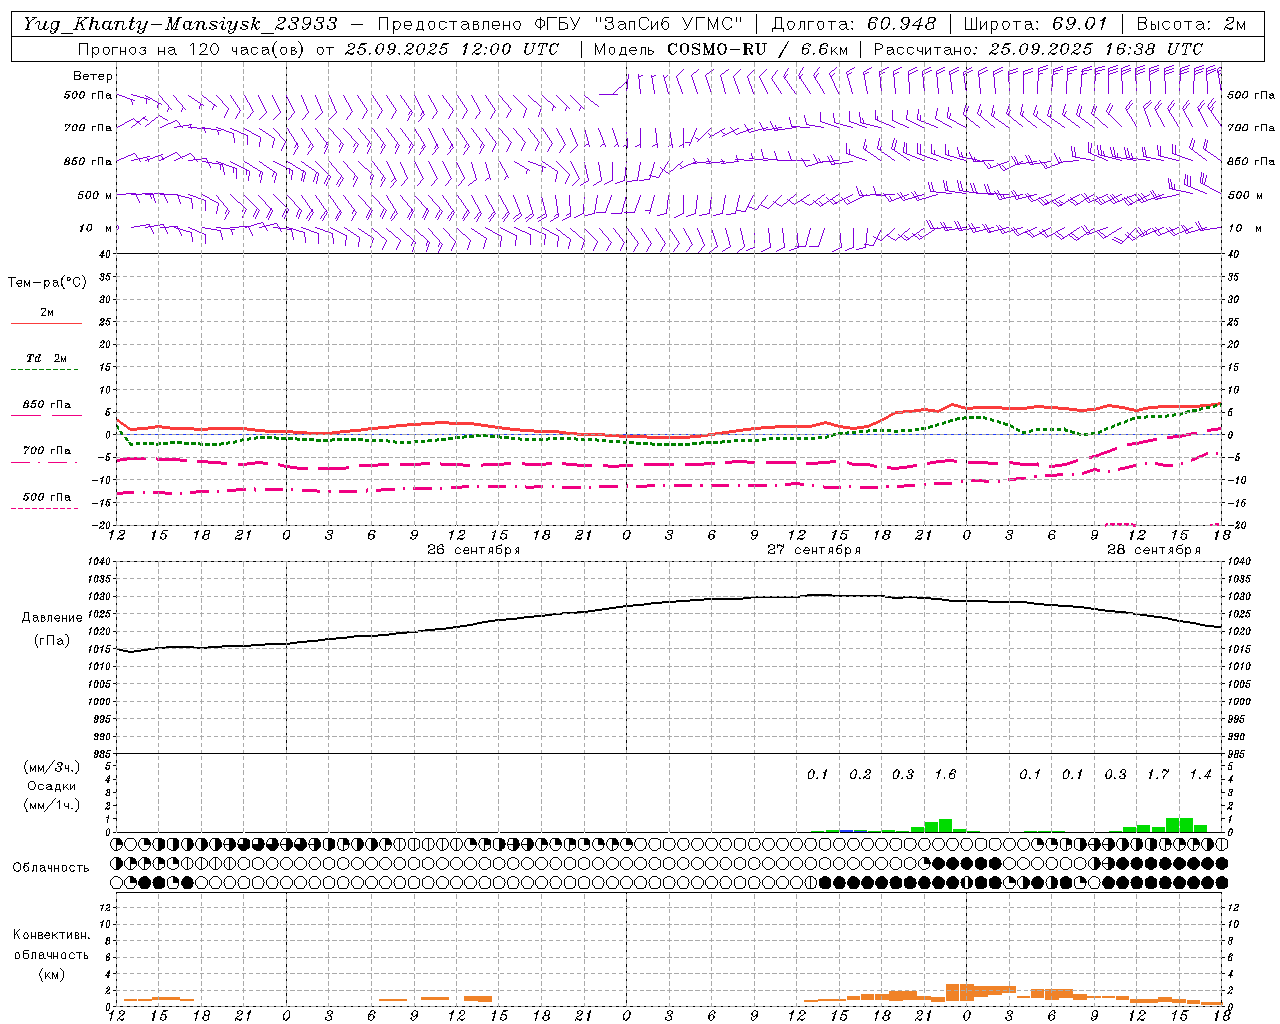Click the "Конвективн." convective cloud label
Image resolution: width=1280 pixels, height=1024 pixels.
[51, 935]
